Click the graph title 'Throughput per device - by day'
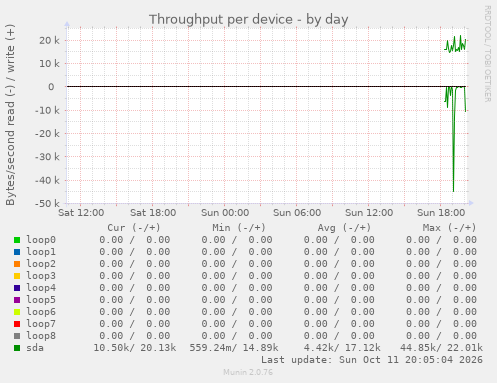This screenshot has width=497, height=383. point(248,20)
